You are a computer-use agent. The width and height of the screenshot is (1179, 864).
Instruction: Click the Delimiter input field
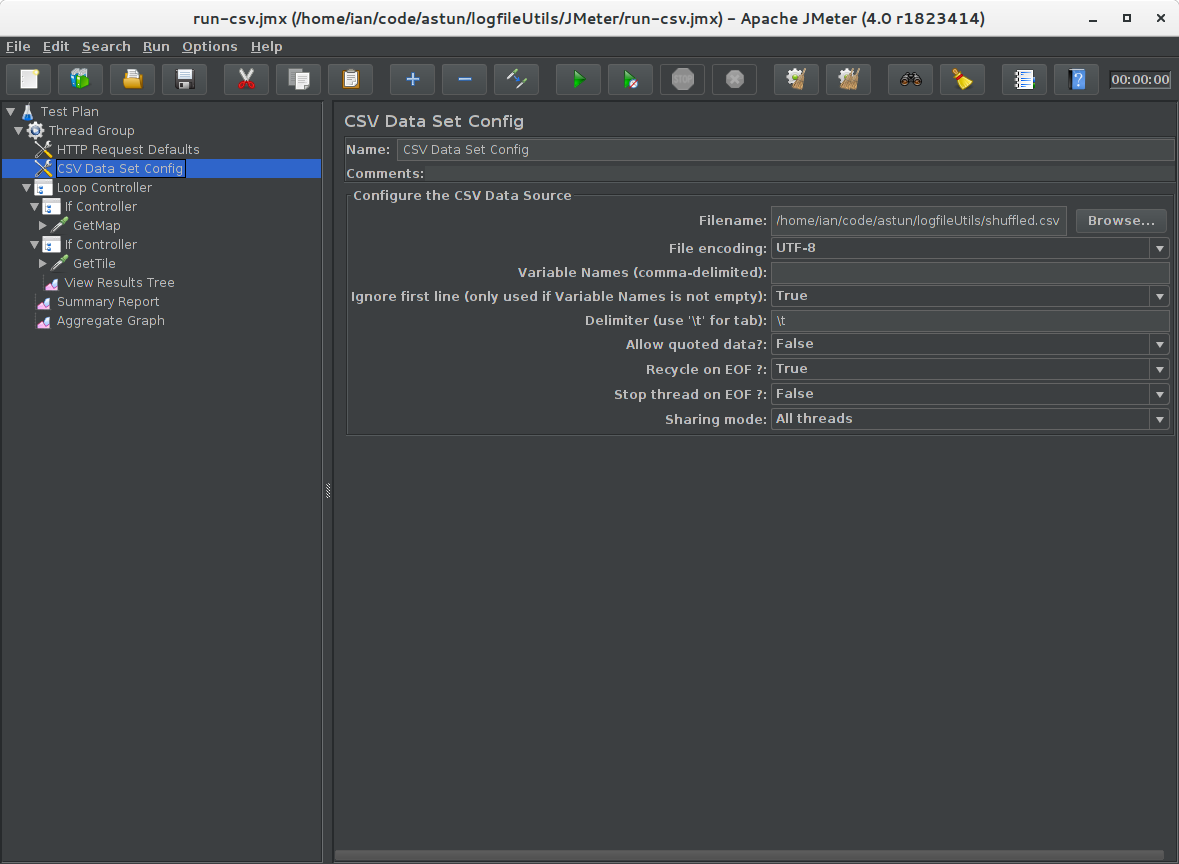(x=970, y=320)
